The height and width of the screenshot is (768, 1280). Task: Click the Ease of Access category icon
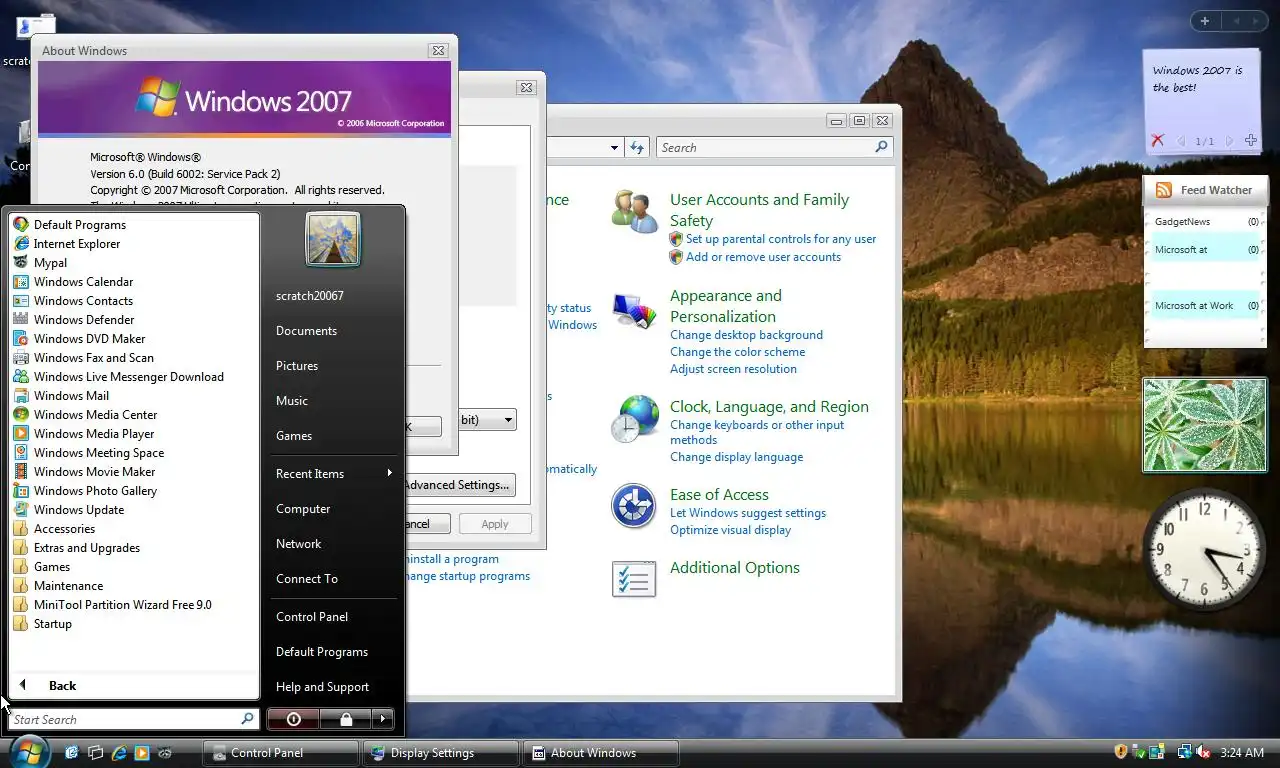(633, 506)
